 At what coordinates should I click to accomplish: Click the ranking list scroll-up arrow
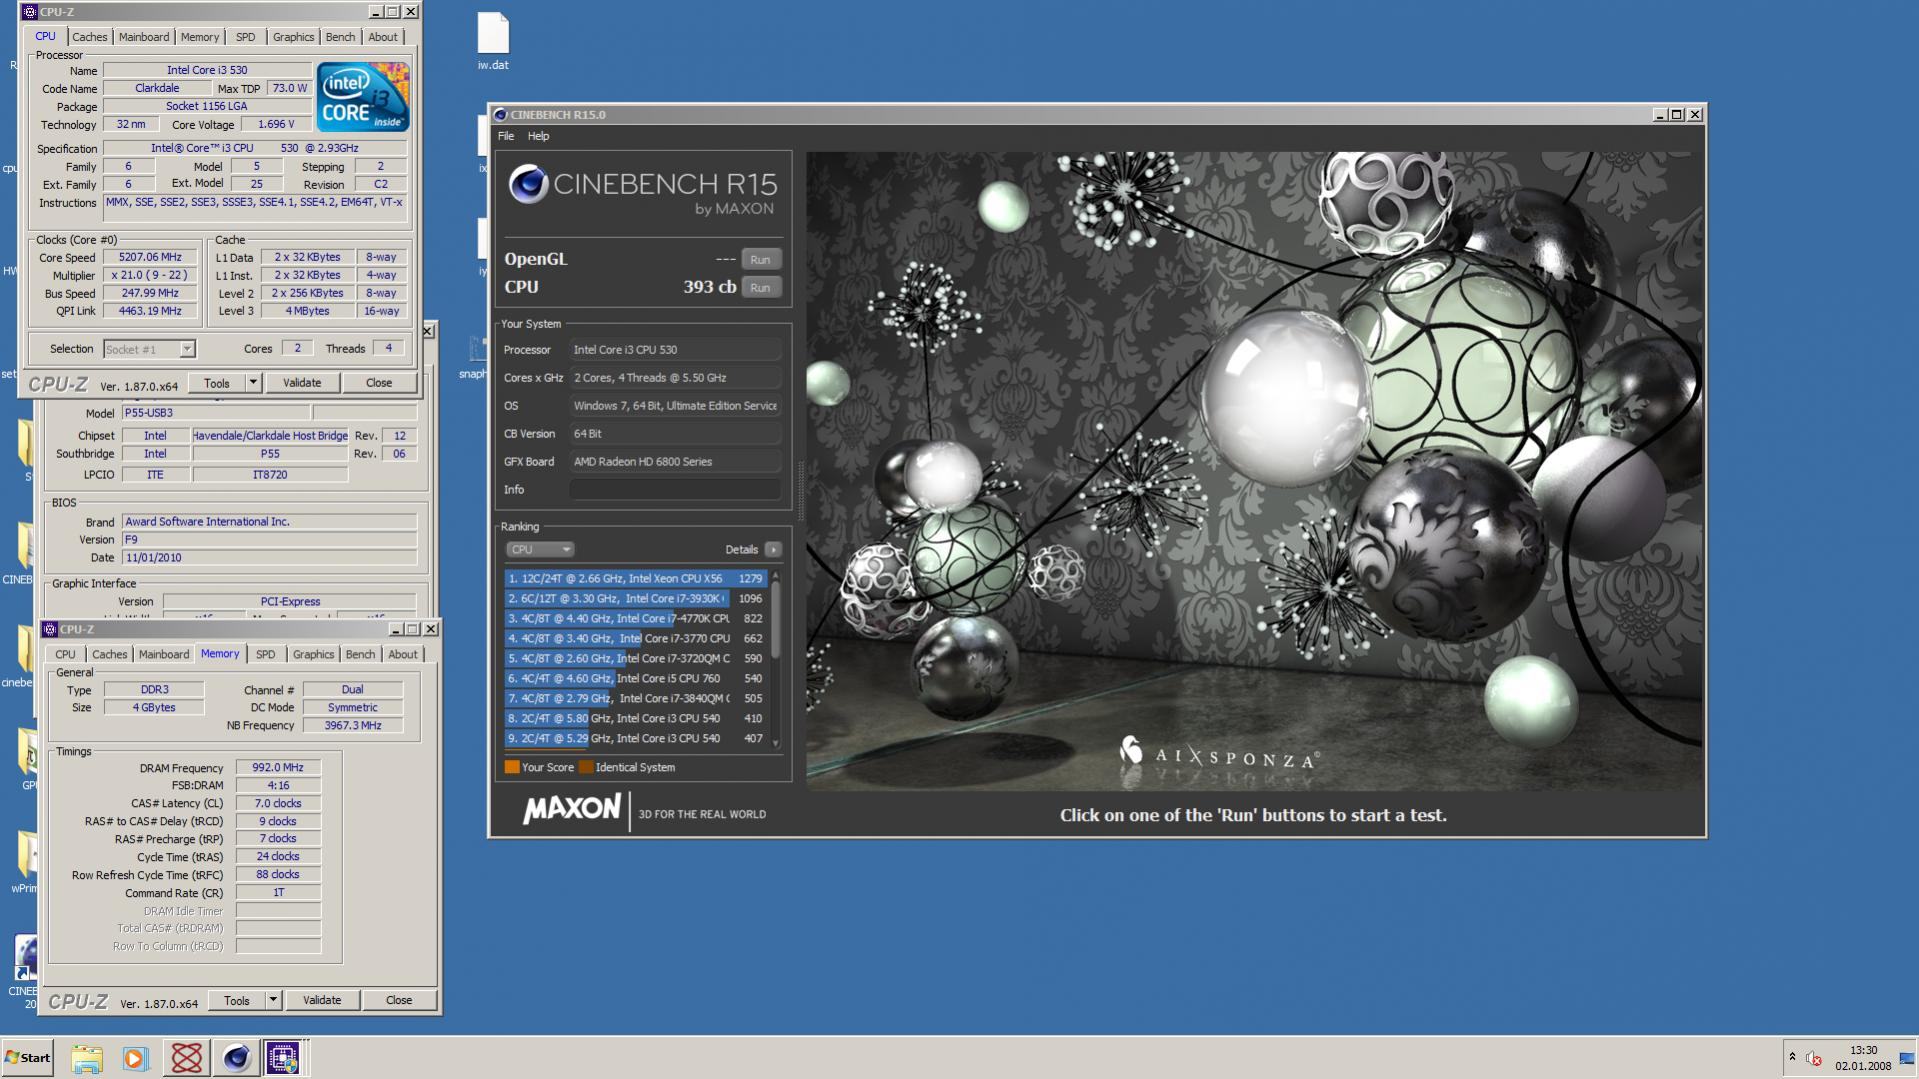(775, 577)
